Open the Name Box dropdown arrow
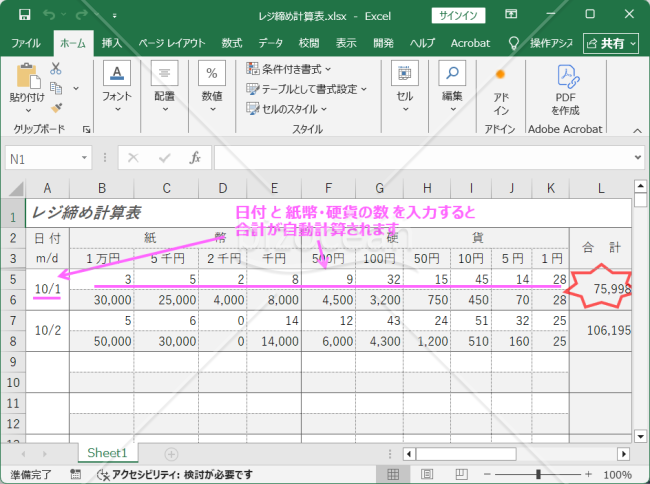Image resolution: width=650 pixels, height=484 pixels. pos(84,158)
